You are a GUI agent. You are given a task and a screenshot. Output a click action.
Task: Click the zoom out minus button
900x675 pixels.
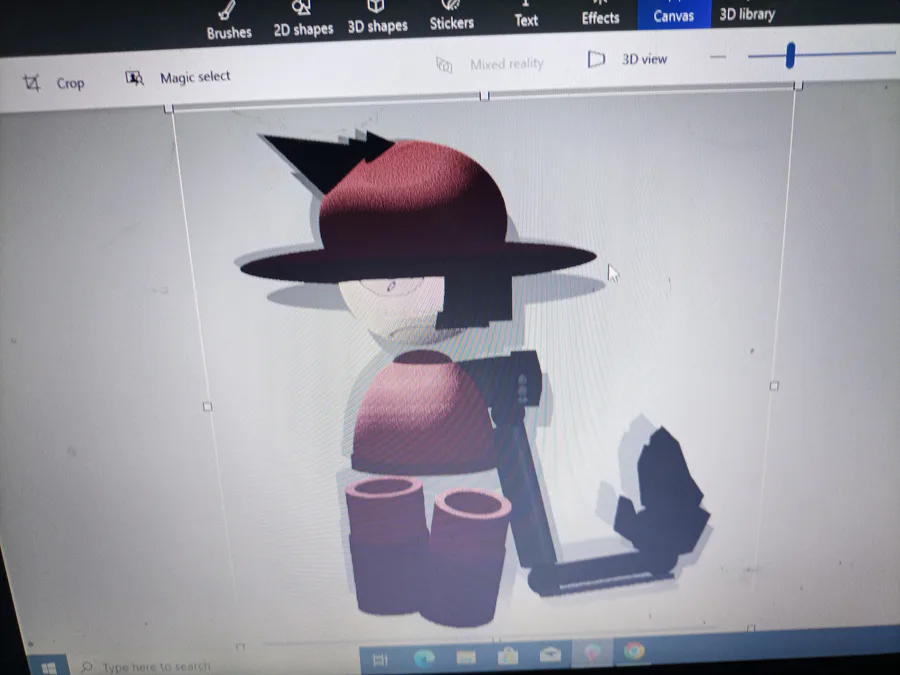point(717,57)
